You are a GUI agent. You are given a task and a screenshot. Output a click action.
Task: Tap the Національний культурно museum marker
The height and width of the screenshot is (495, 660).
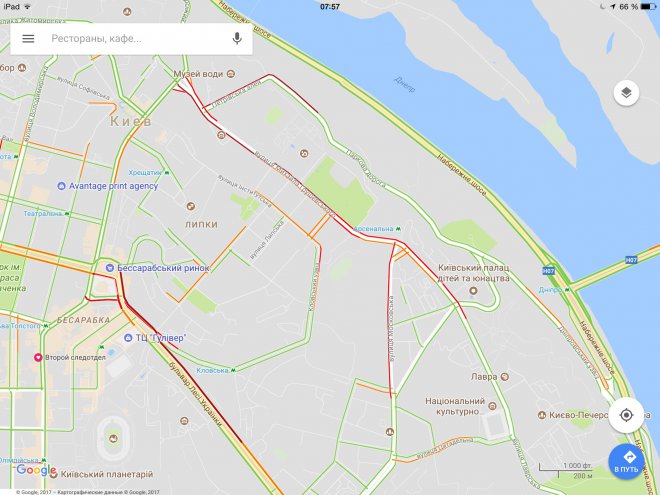click(492, 406)
